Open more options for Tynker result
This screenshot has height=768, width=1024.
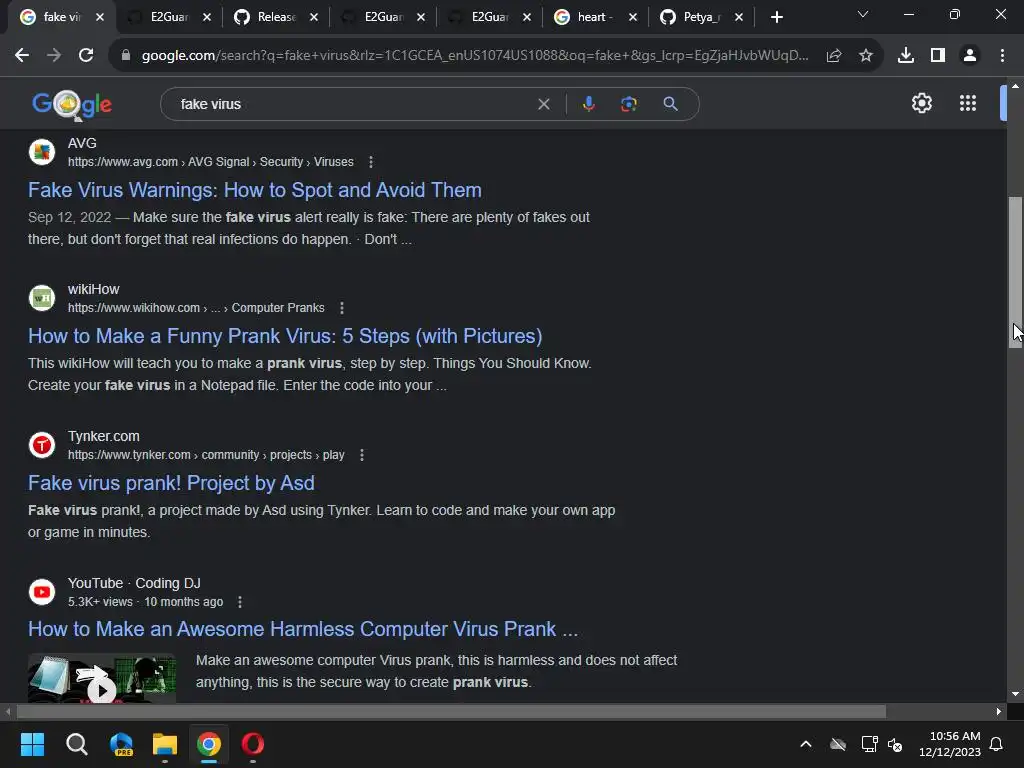(362, 455)
